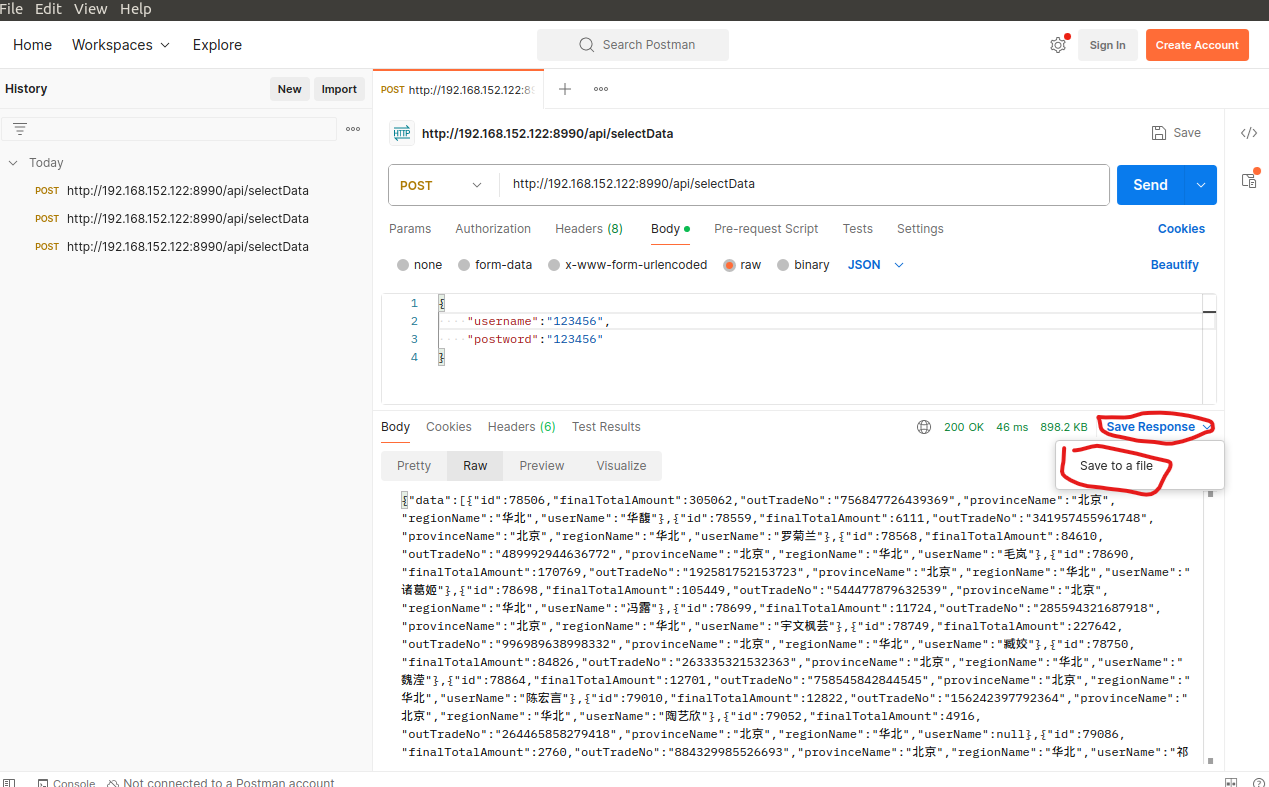The width and height of the screenshot is (1269, 787).
Task: Open the Test Results tab
Action: 606,427
